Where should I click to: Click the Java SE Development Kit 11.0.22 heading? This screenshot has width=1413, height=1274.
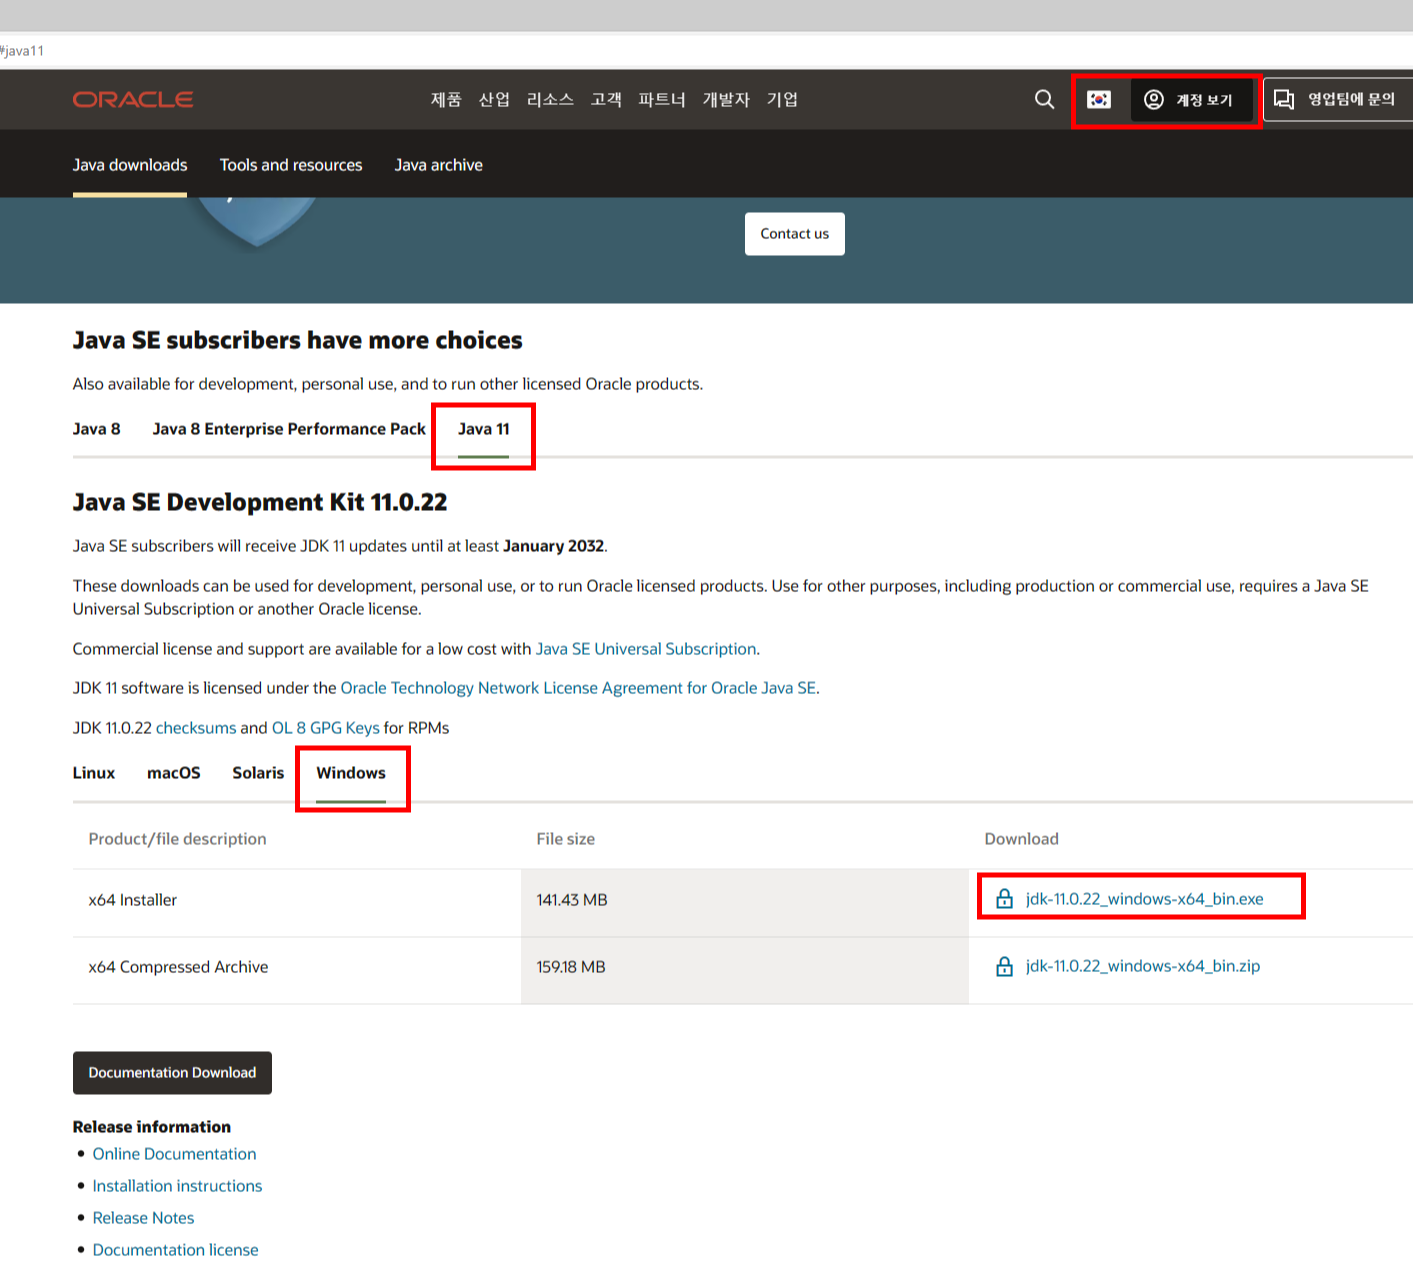click(260, 502)
